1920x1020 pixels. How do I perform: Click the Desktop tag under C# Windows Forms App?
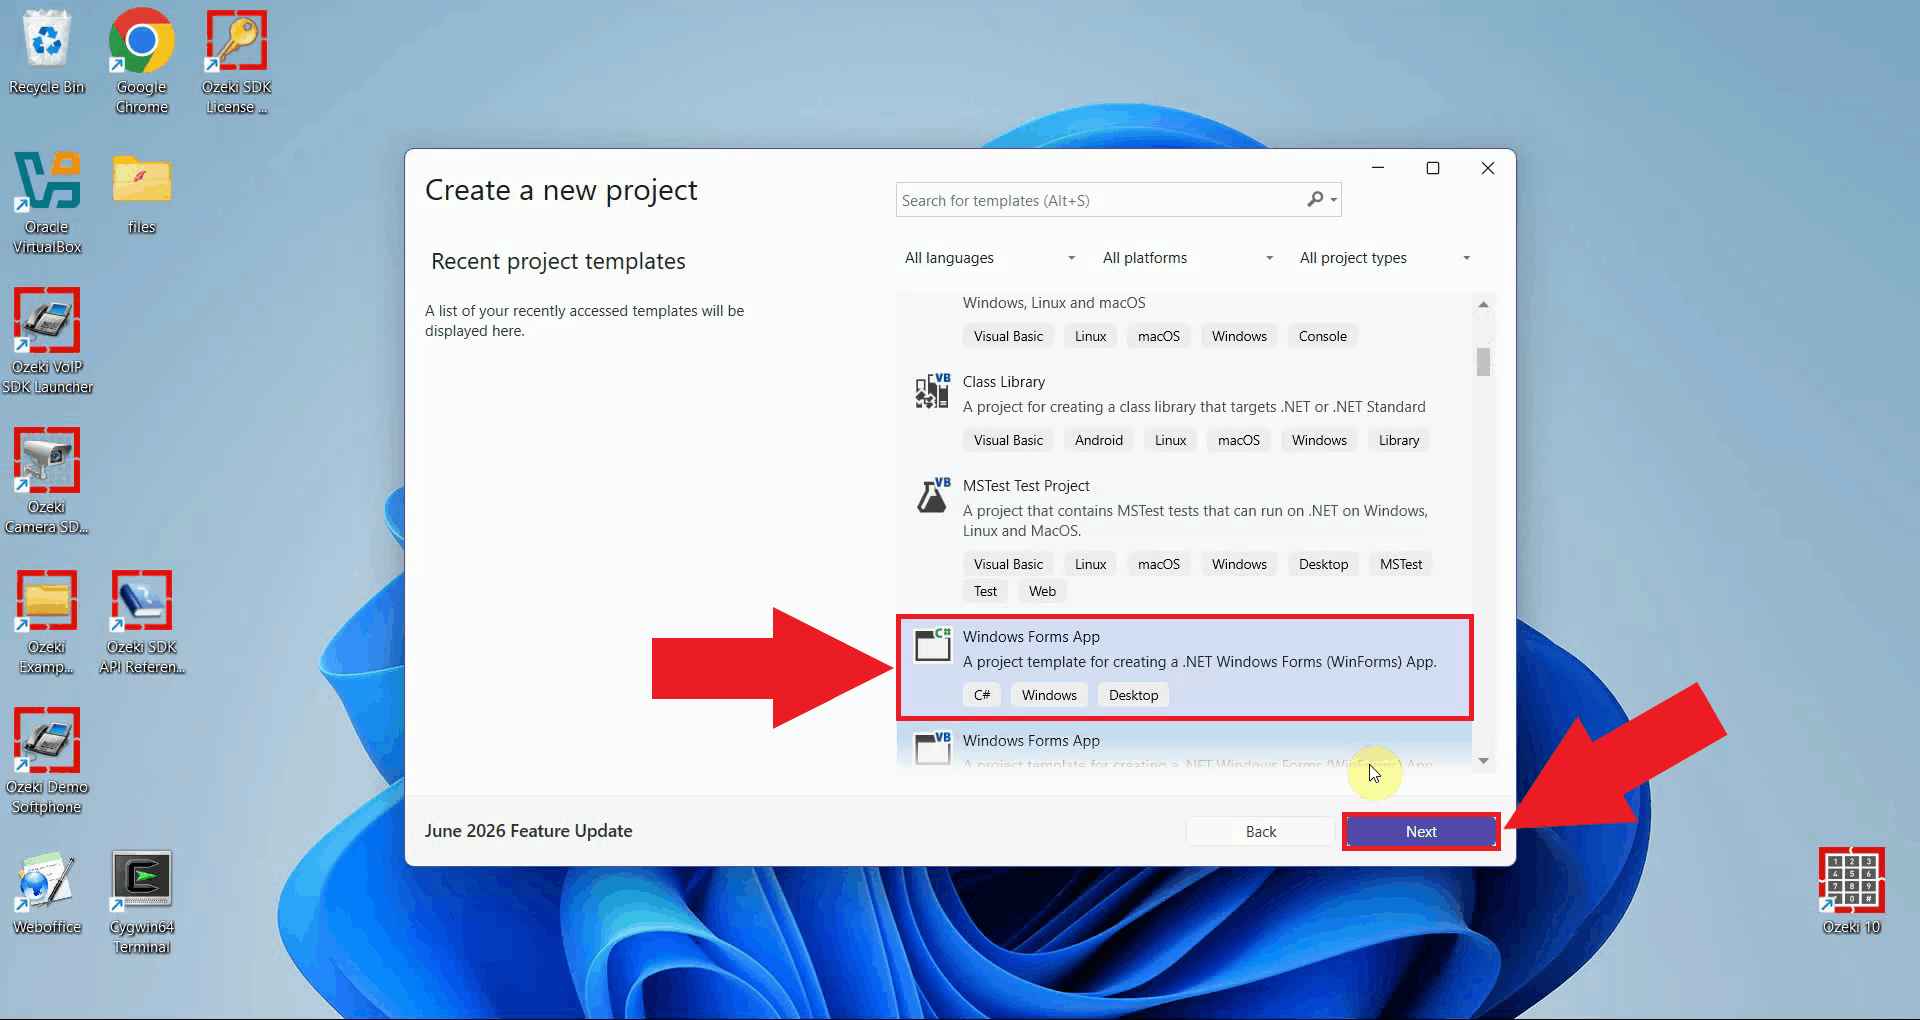pos(1133,695)
